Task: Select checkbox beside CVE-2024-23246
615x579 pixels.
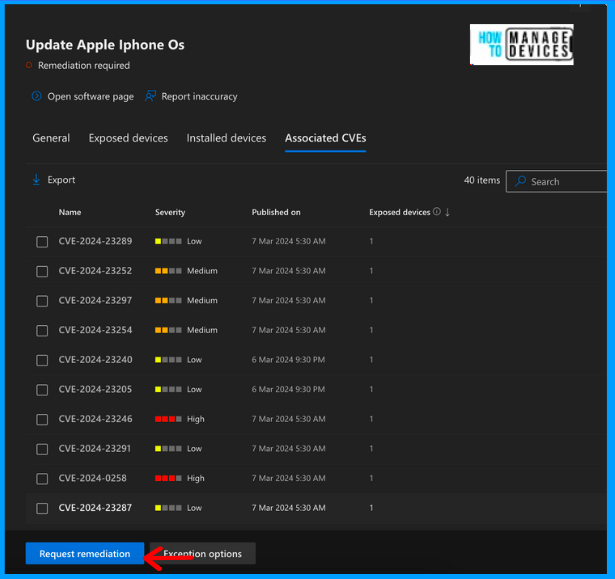Action: pyautogui.click(x=42, y=419)
